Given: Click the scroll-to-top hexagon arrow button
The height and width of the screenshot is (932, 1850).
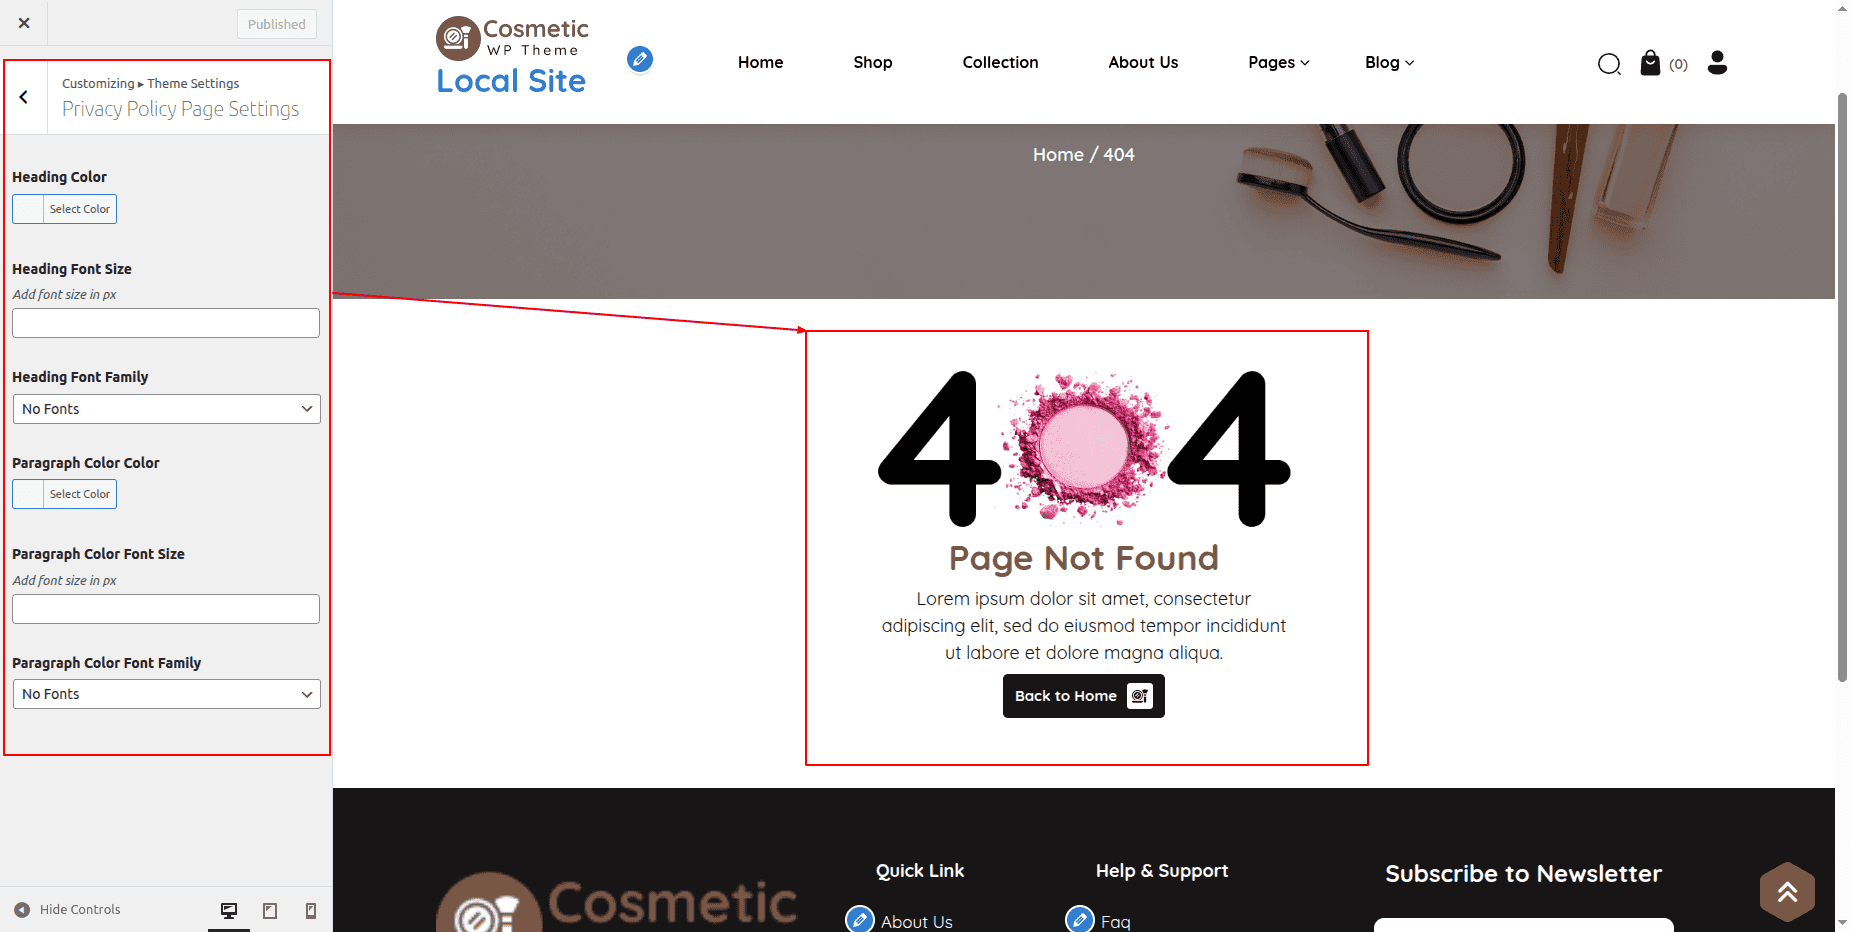Looking at the screenshot, I should click(x=1787, y=892).
